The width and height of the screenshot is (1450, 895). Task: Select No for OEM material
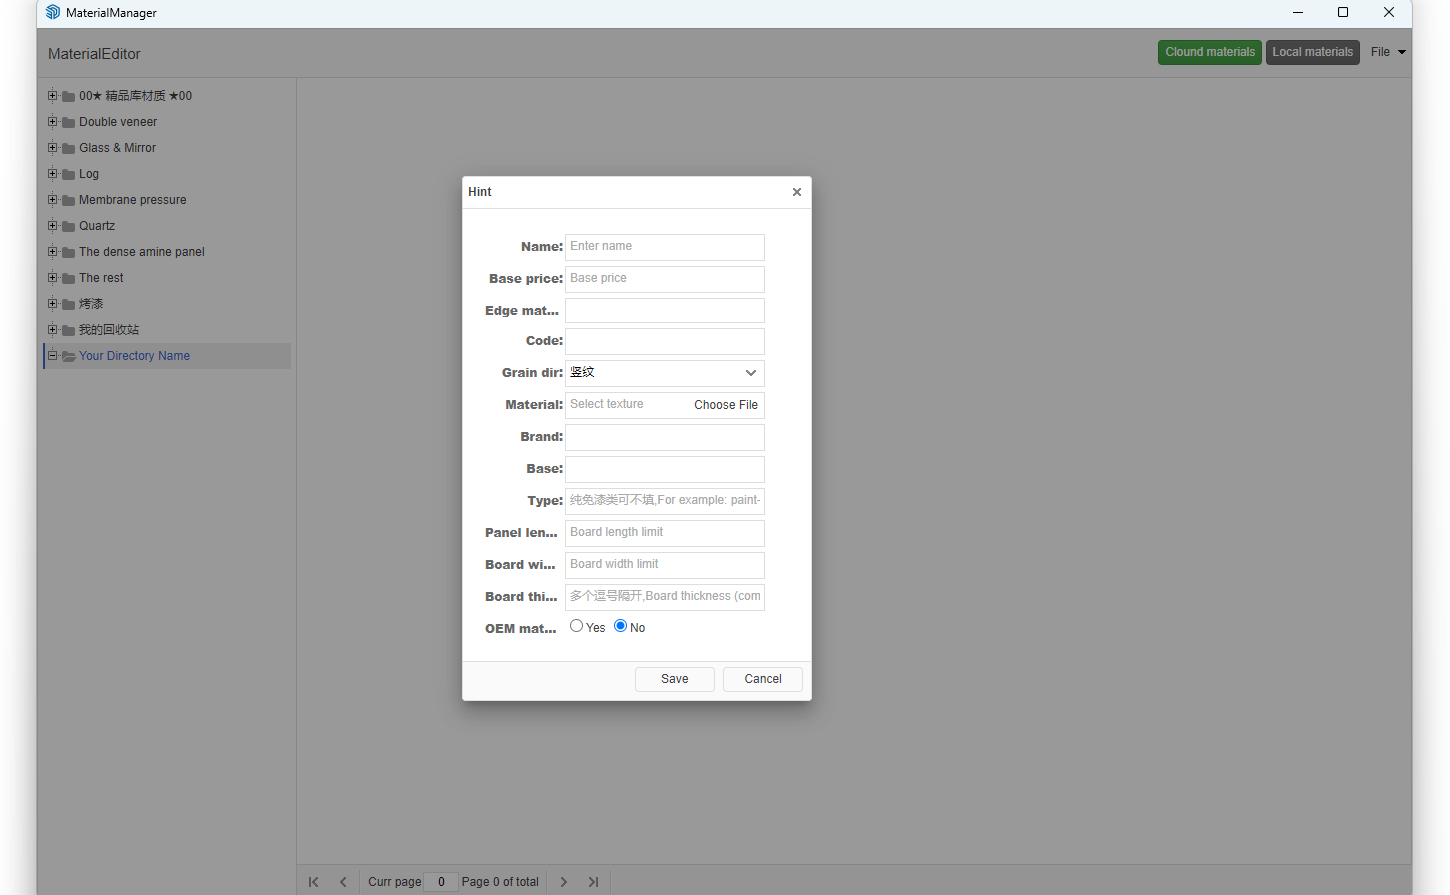620,626
